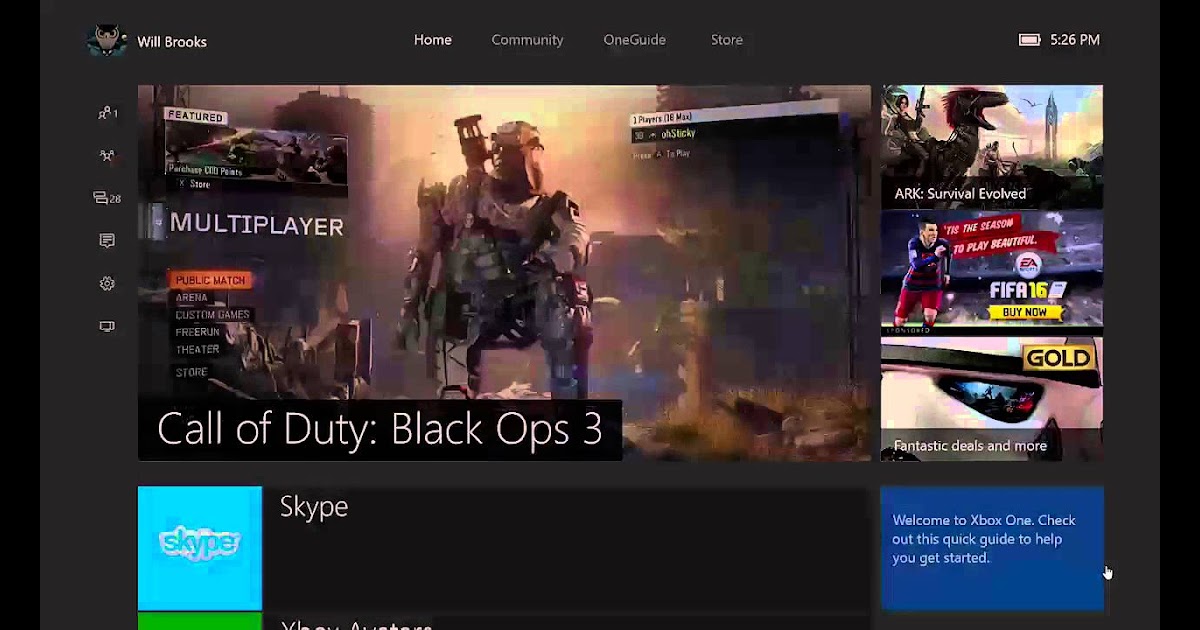Image resolution: width=1200 pixels, height=630 pixels.
Task: Click the 5:26 PM clock
Action: pyautogui.click(x=1075, y=40)
